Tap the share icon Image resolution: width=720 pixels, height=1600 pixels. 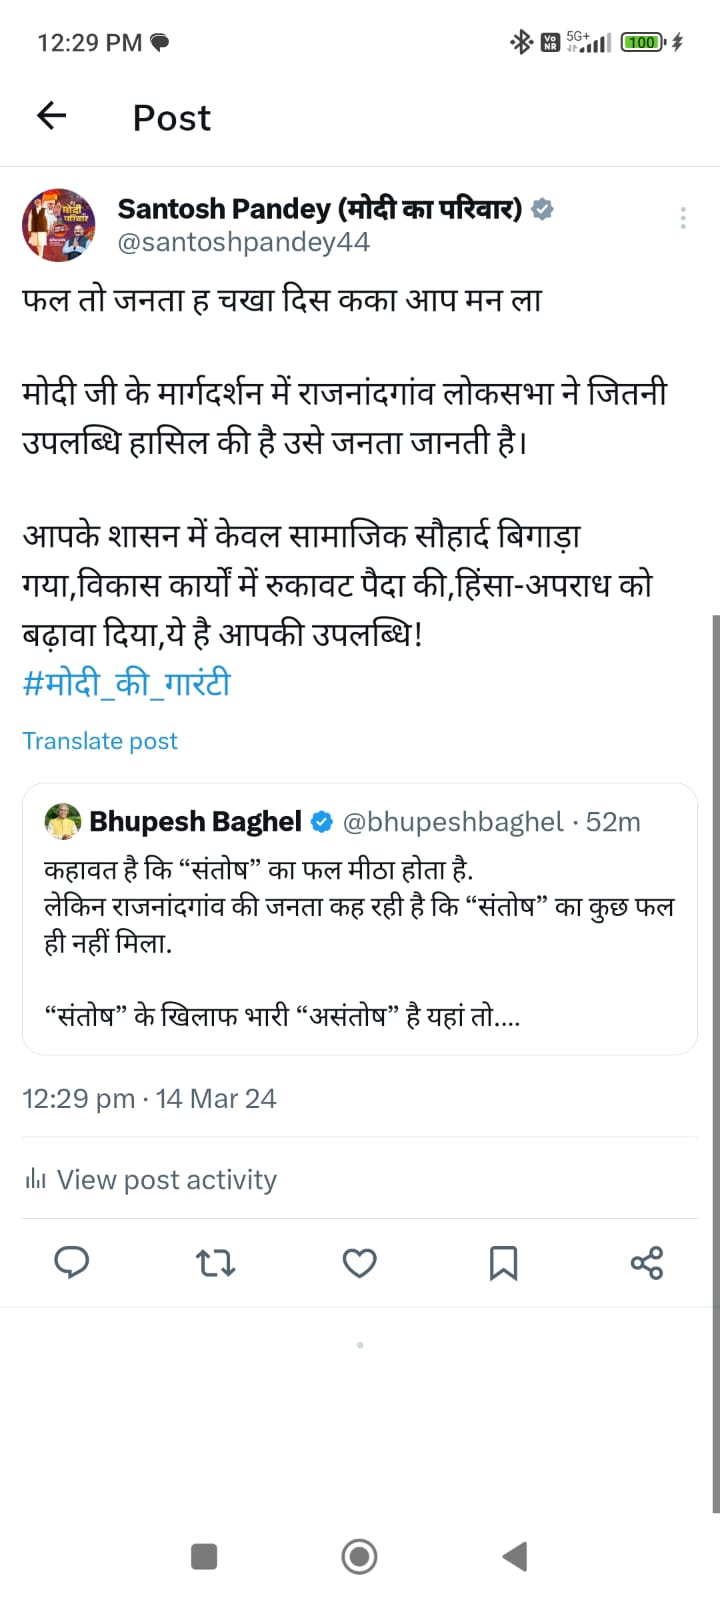tap(647, 1263)
